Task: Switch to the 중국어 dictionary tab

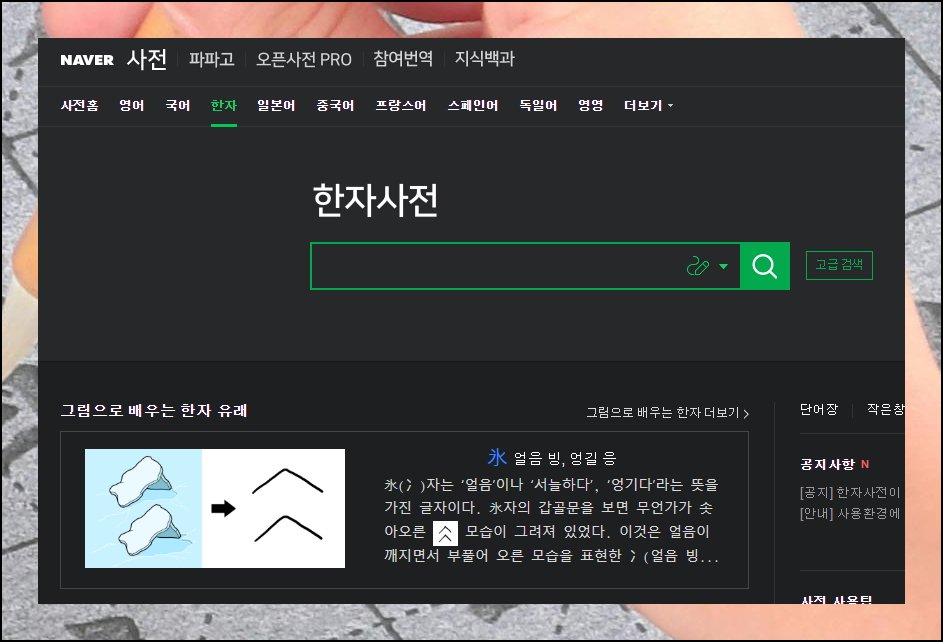Action: tap(335, 106)
